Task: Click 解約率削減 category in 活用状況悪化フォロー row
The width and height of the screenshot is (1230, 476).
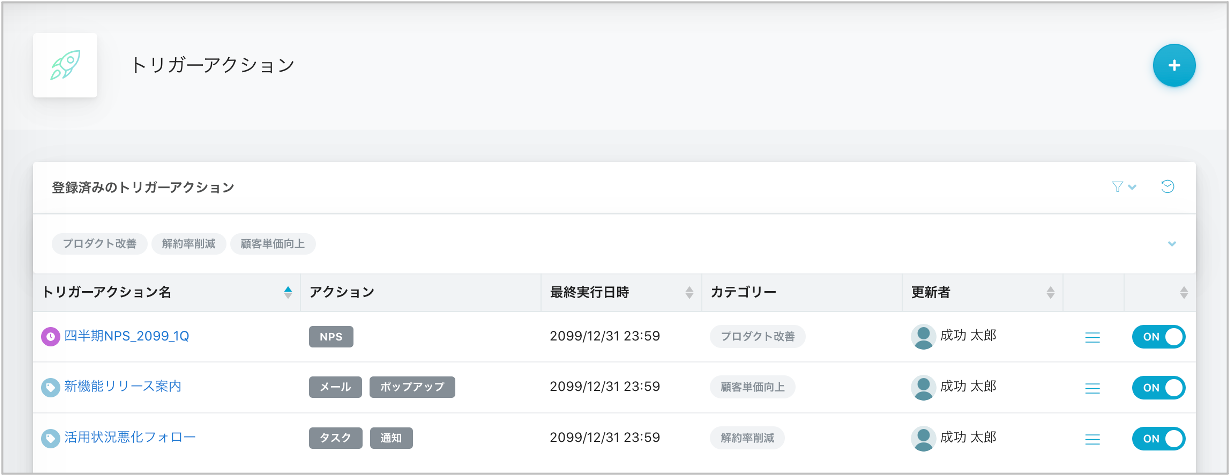Action: 747,438
